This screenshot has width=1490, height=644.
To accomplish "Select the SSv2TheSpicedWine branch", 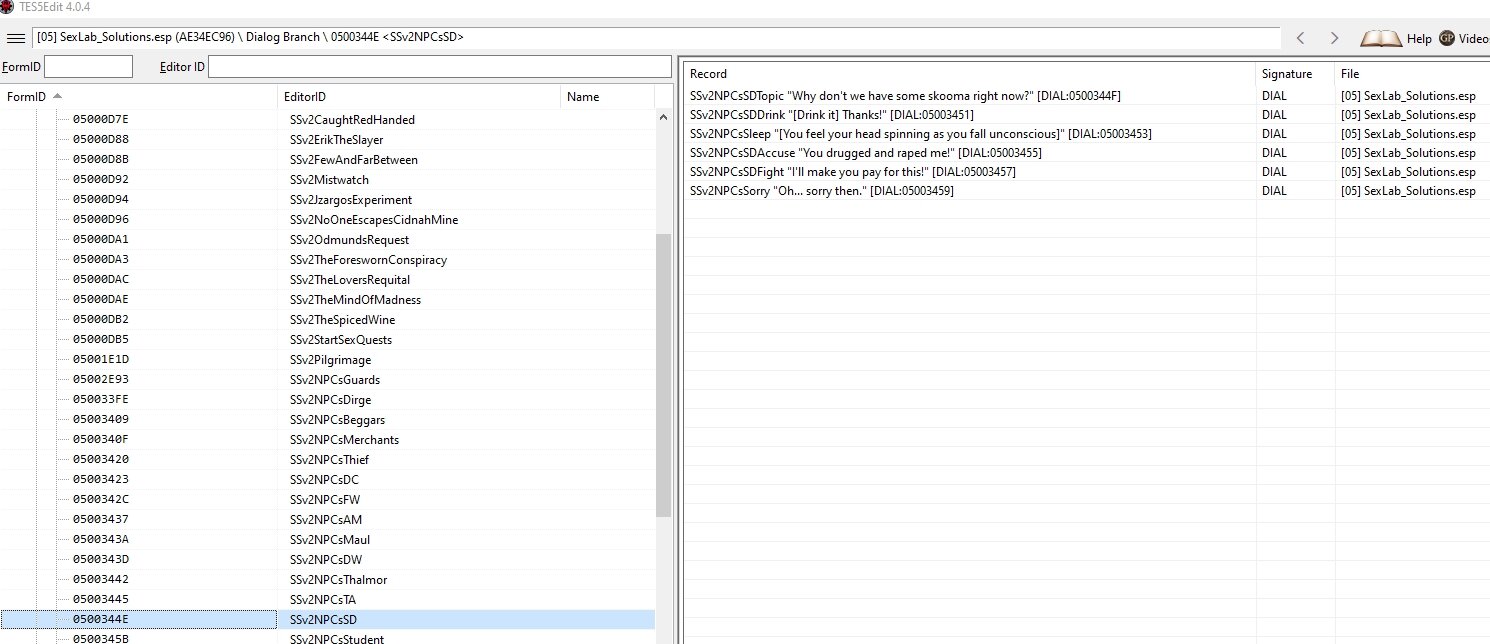I will click(342, 320).
